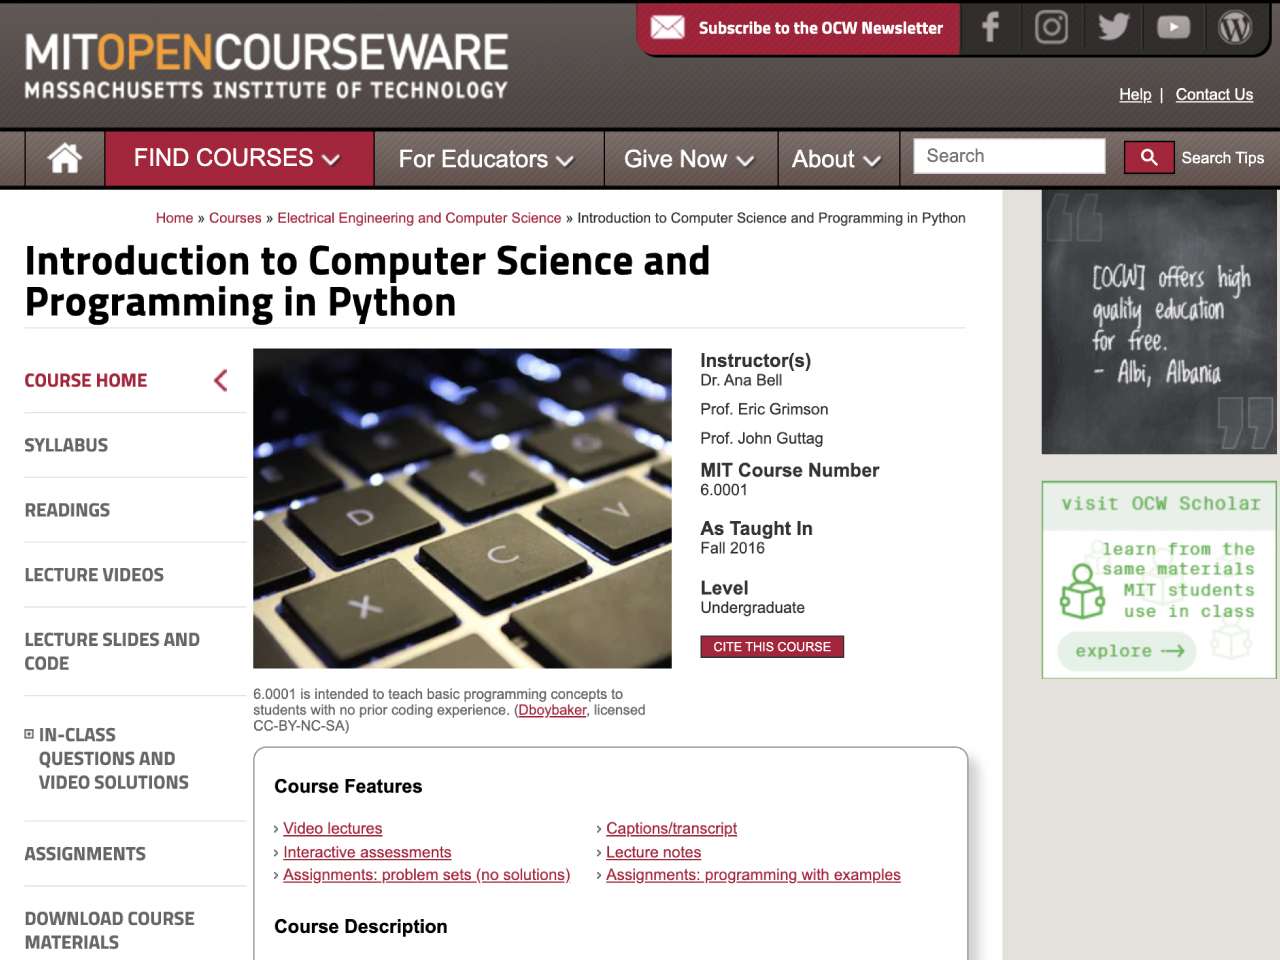Open the Video lectures feature link
This screenshot has height=960, width=1280.
tap(332, 828)
